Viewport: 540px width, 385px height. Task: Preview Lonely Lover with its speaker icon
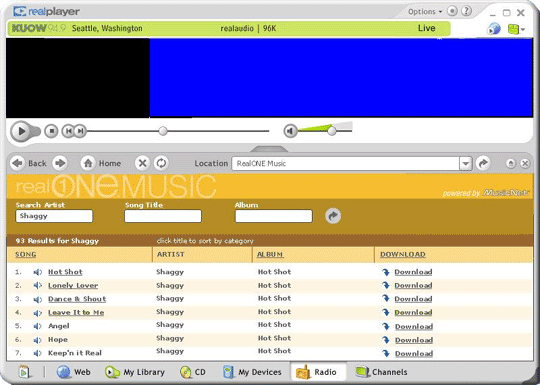pos(38,286)
